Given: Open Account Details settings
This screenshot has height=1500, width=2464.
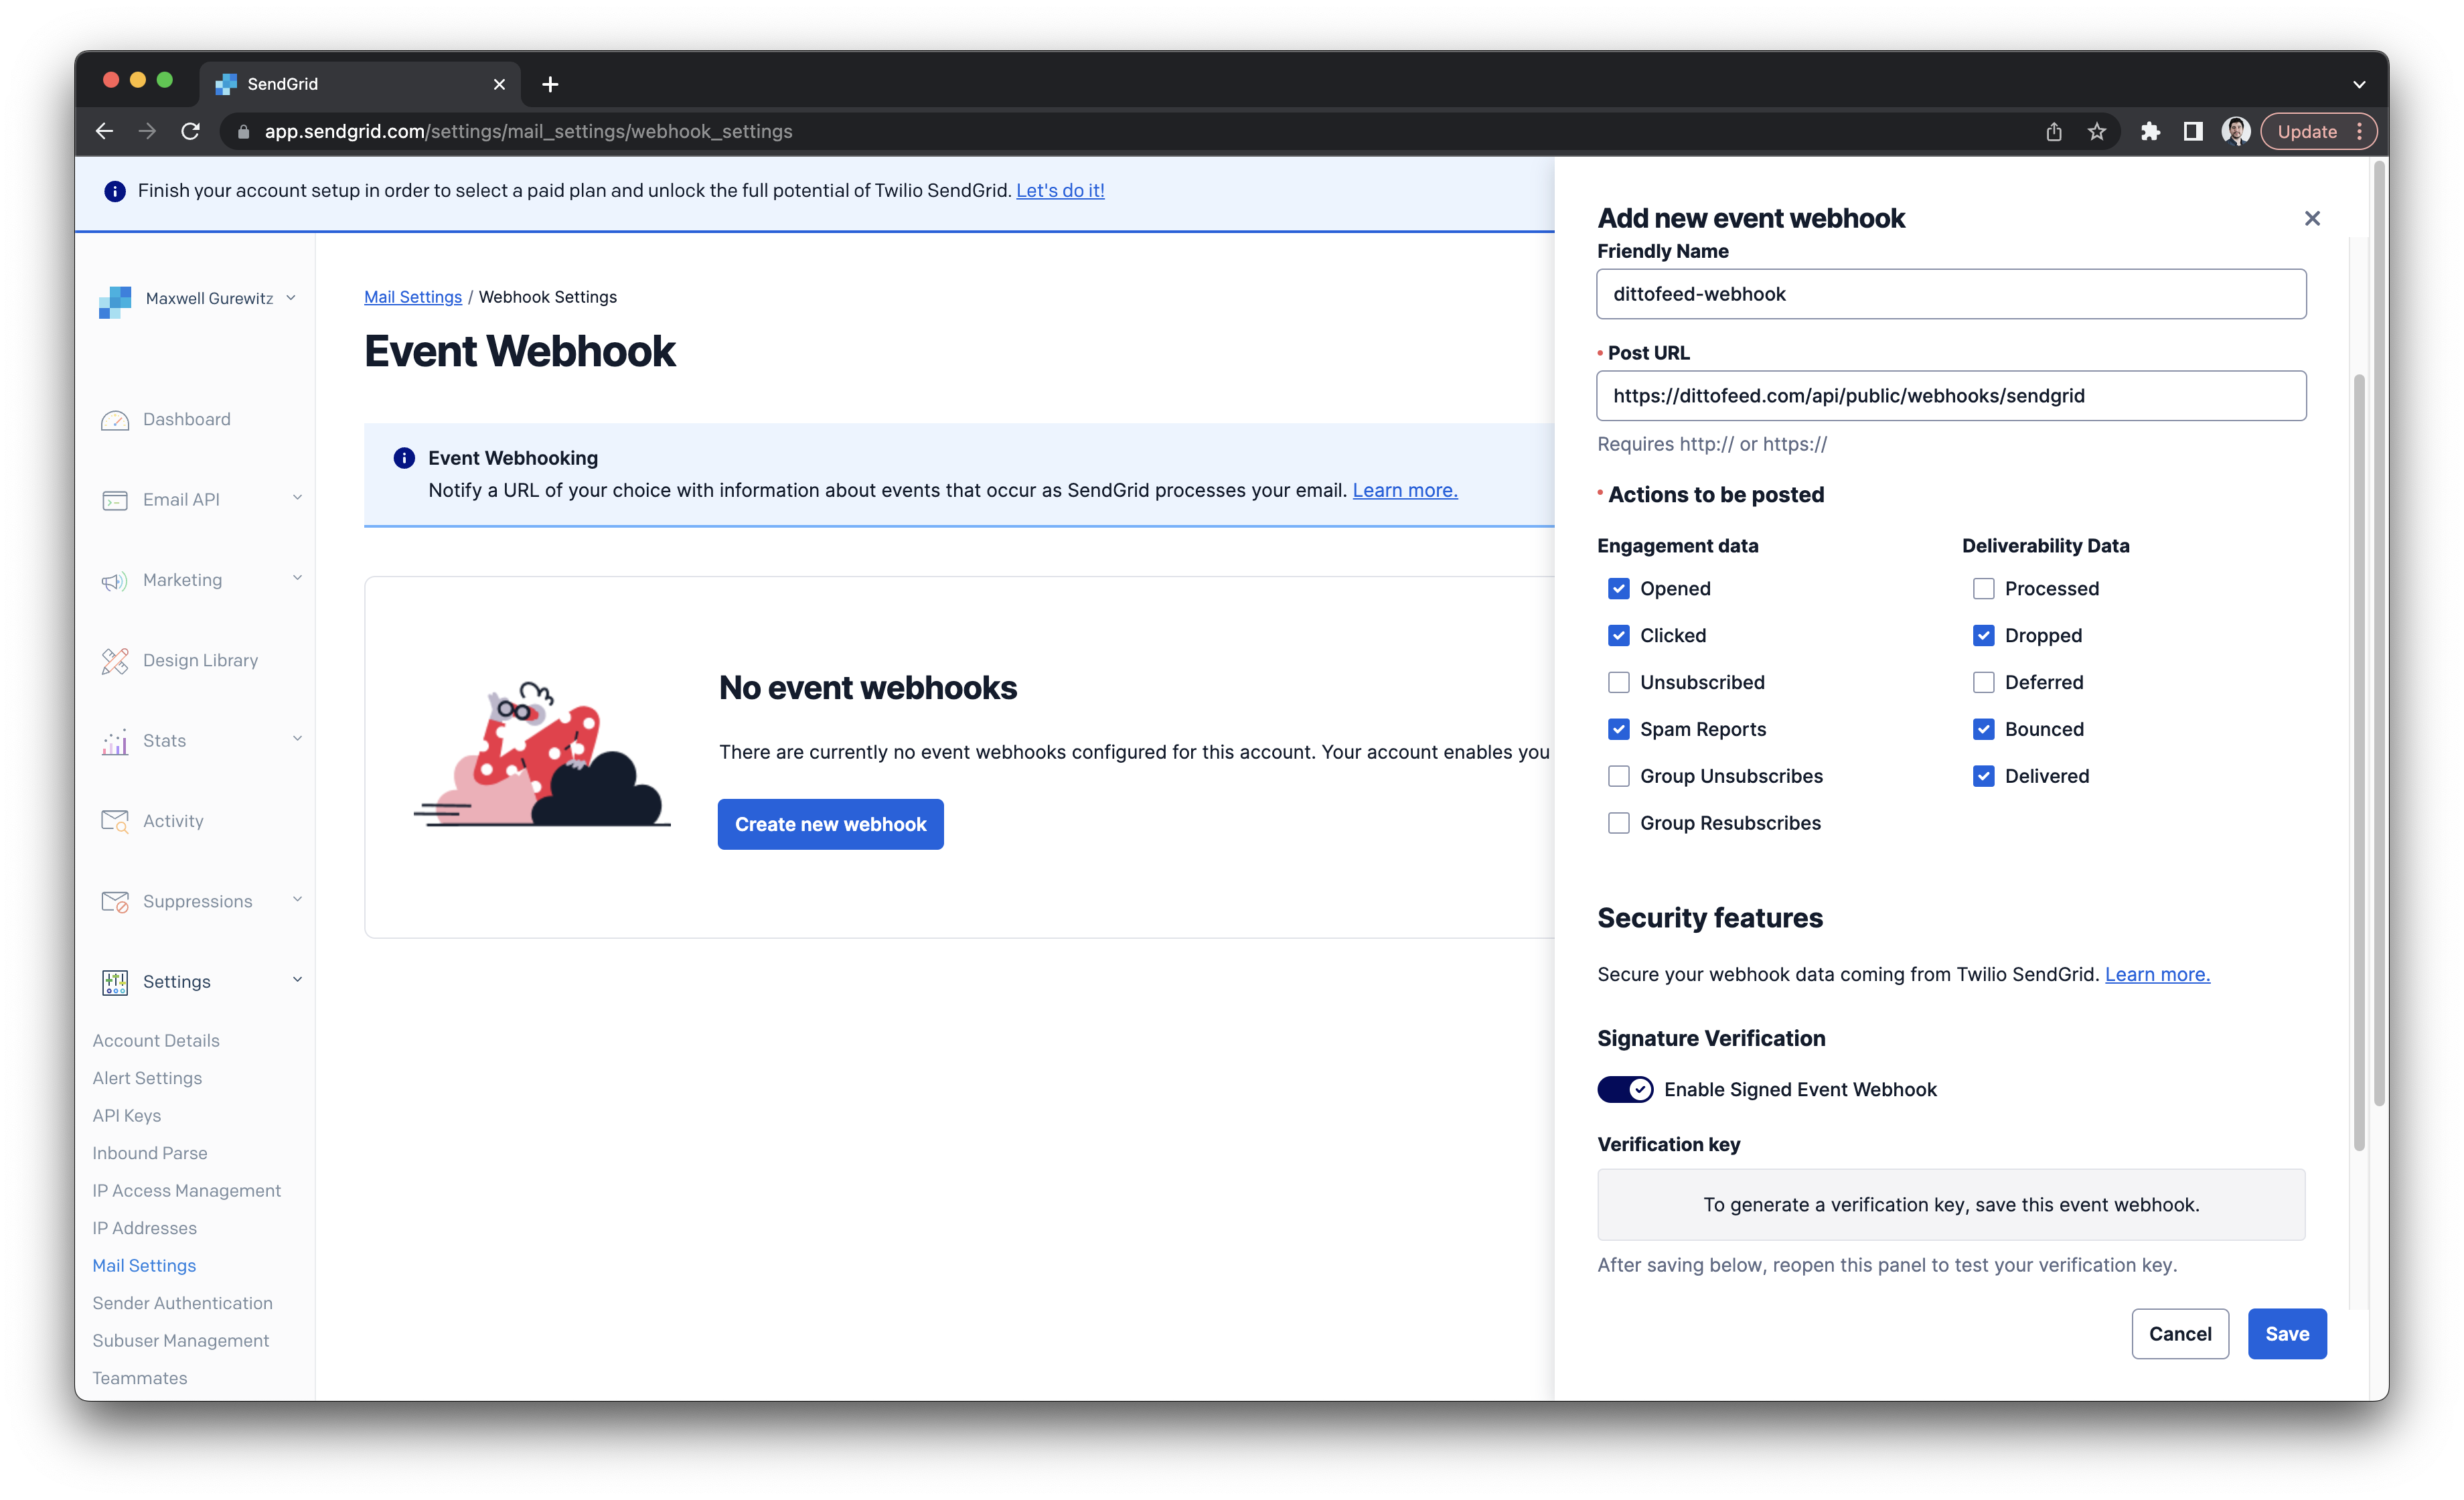Looking at the screenshot, I should tap(156, 1041).
